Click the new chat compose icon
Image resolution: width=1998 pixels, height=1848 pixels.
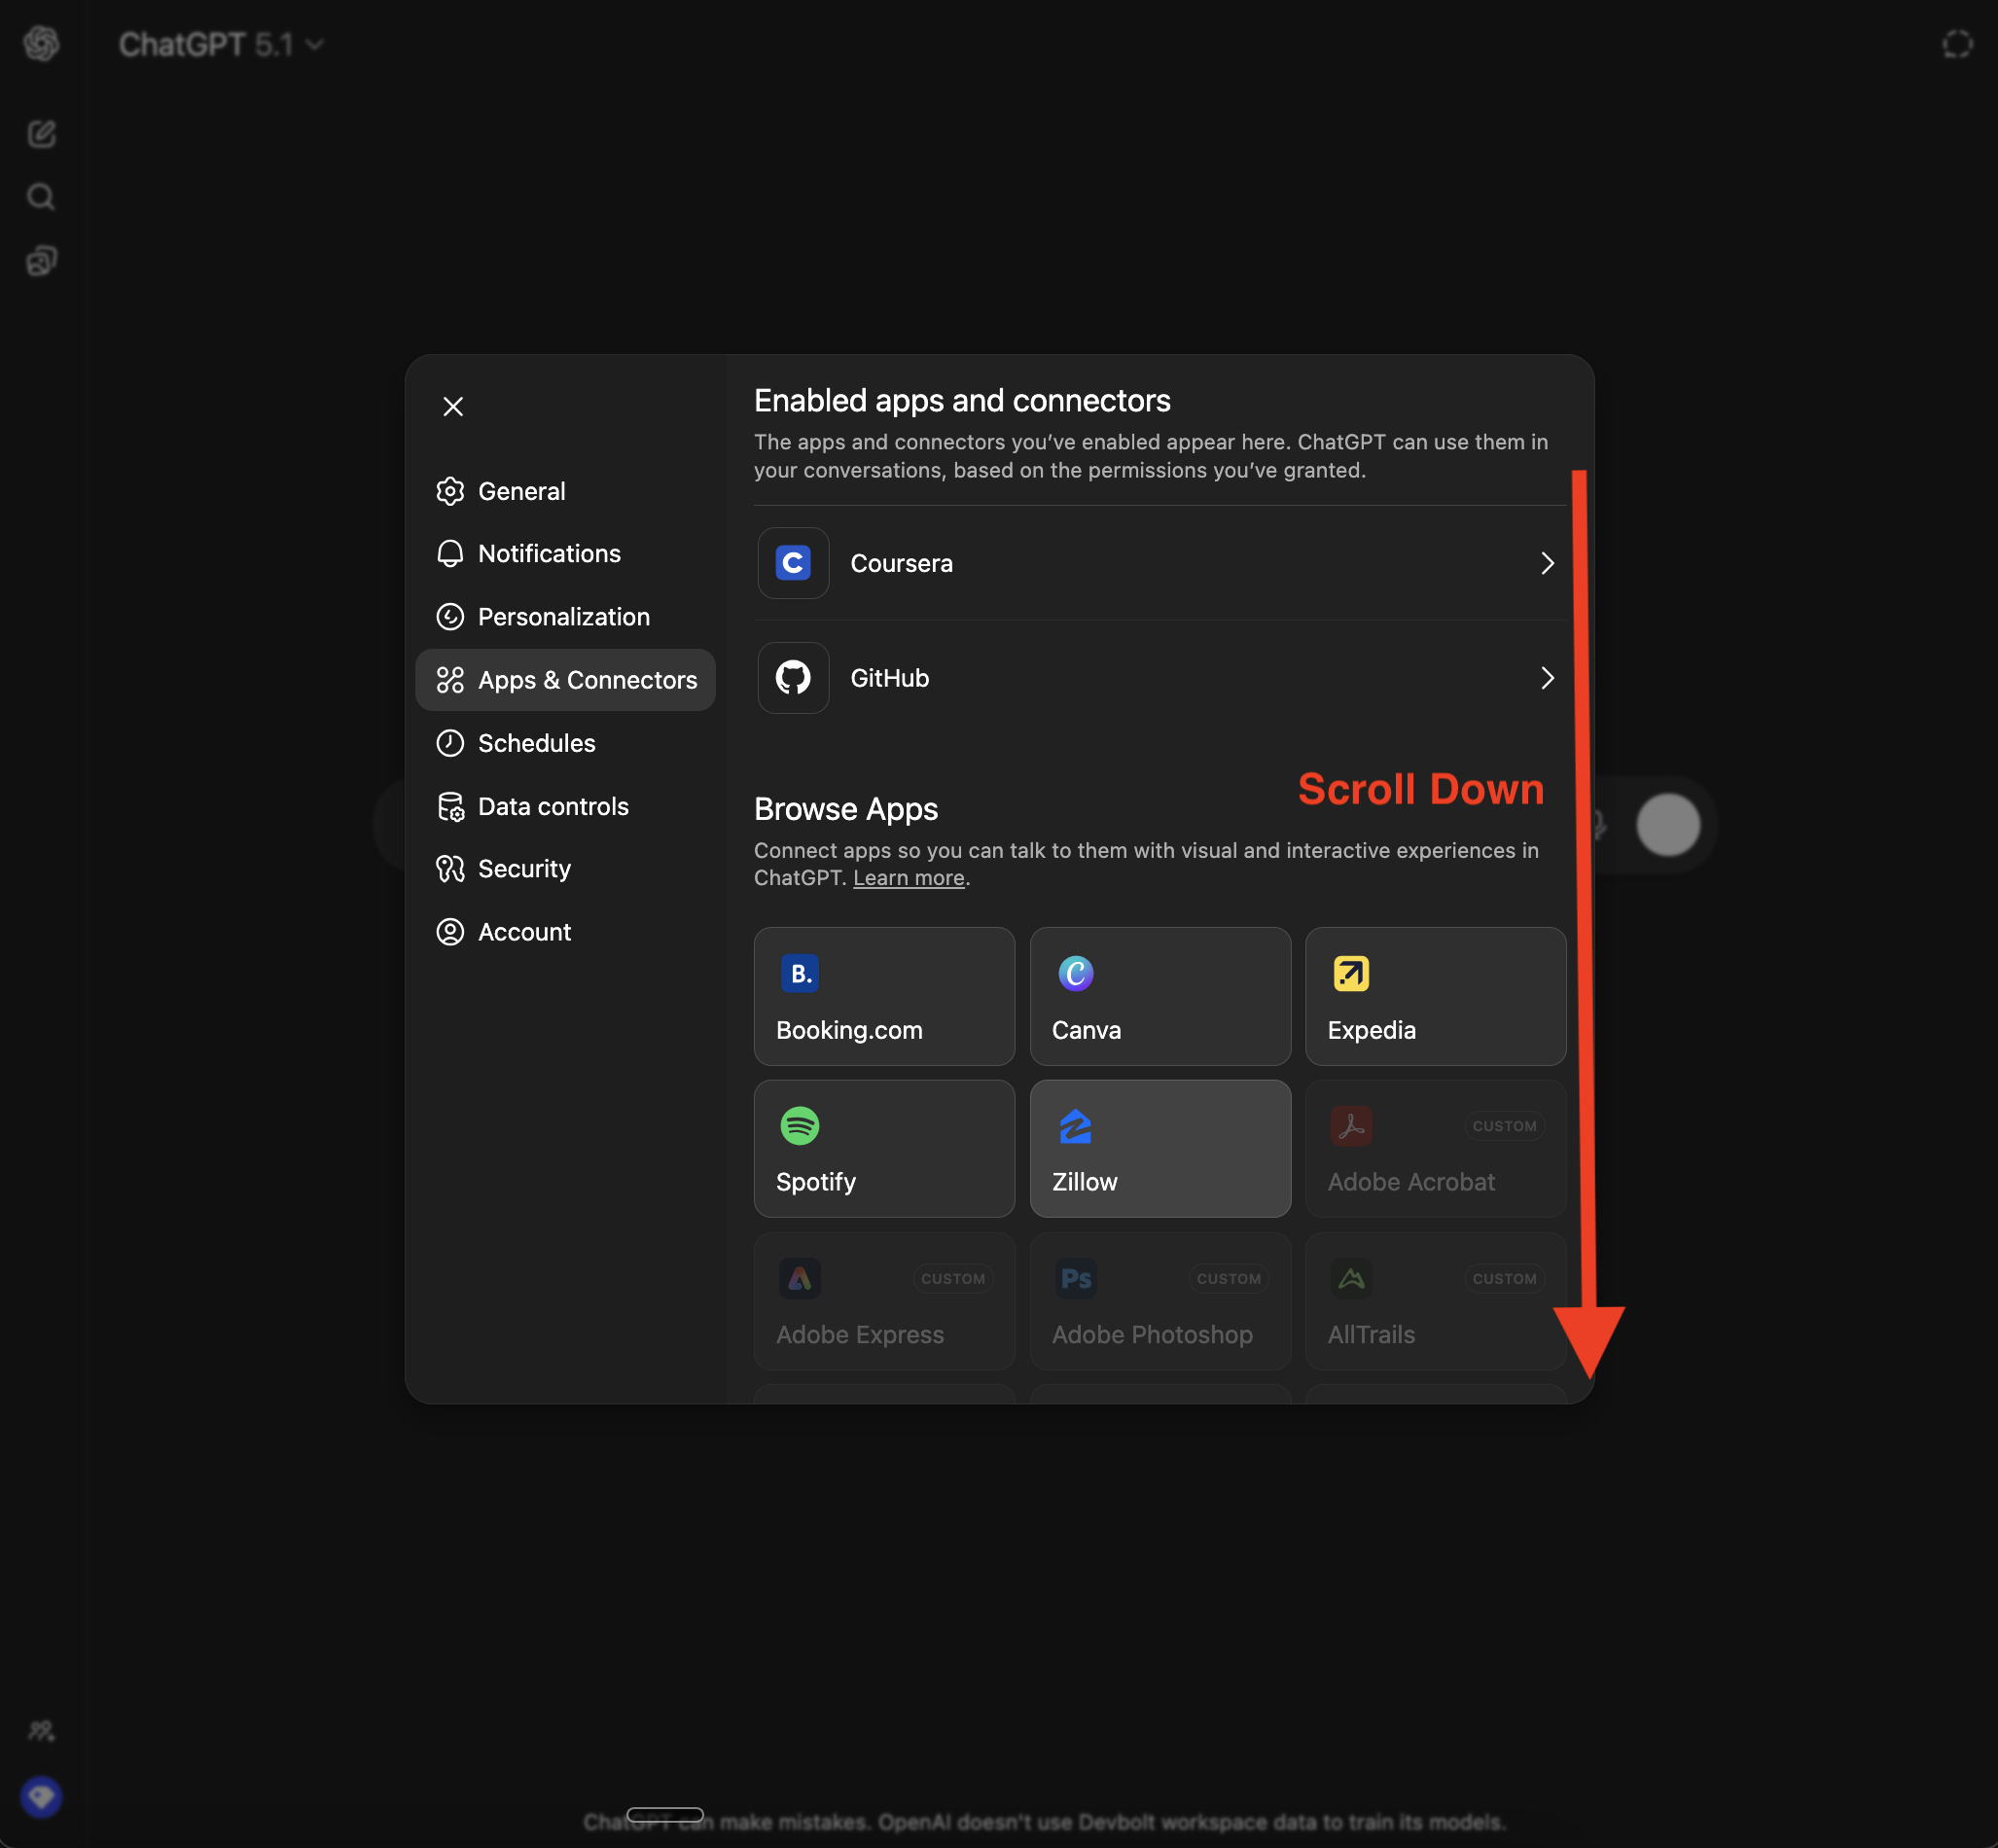(41, 133)
